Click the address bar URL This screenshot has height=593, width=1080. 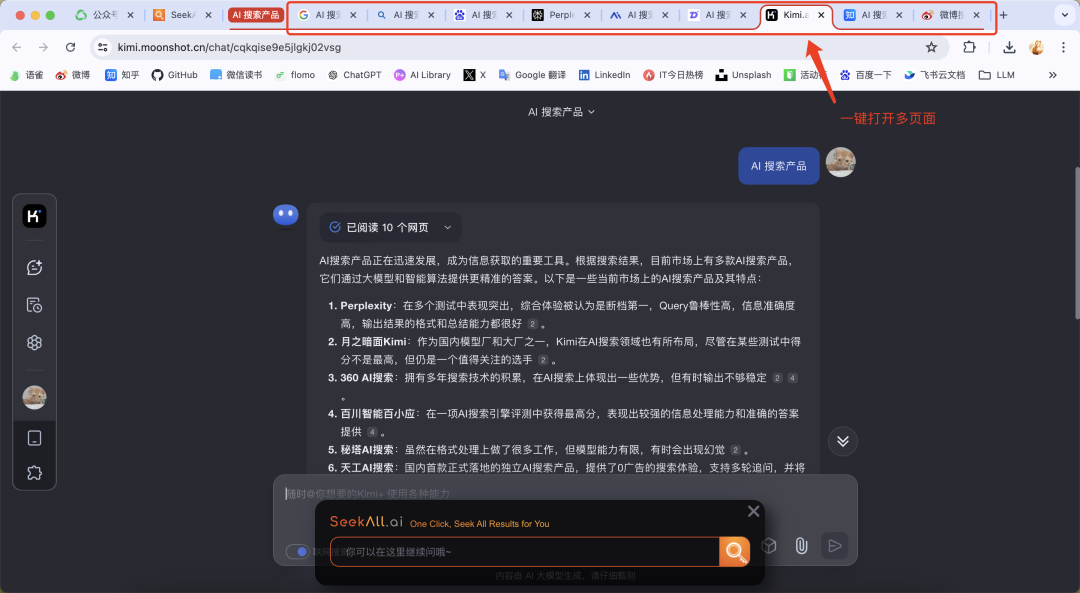click(229, 47)
